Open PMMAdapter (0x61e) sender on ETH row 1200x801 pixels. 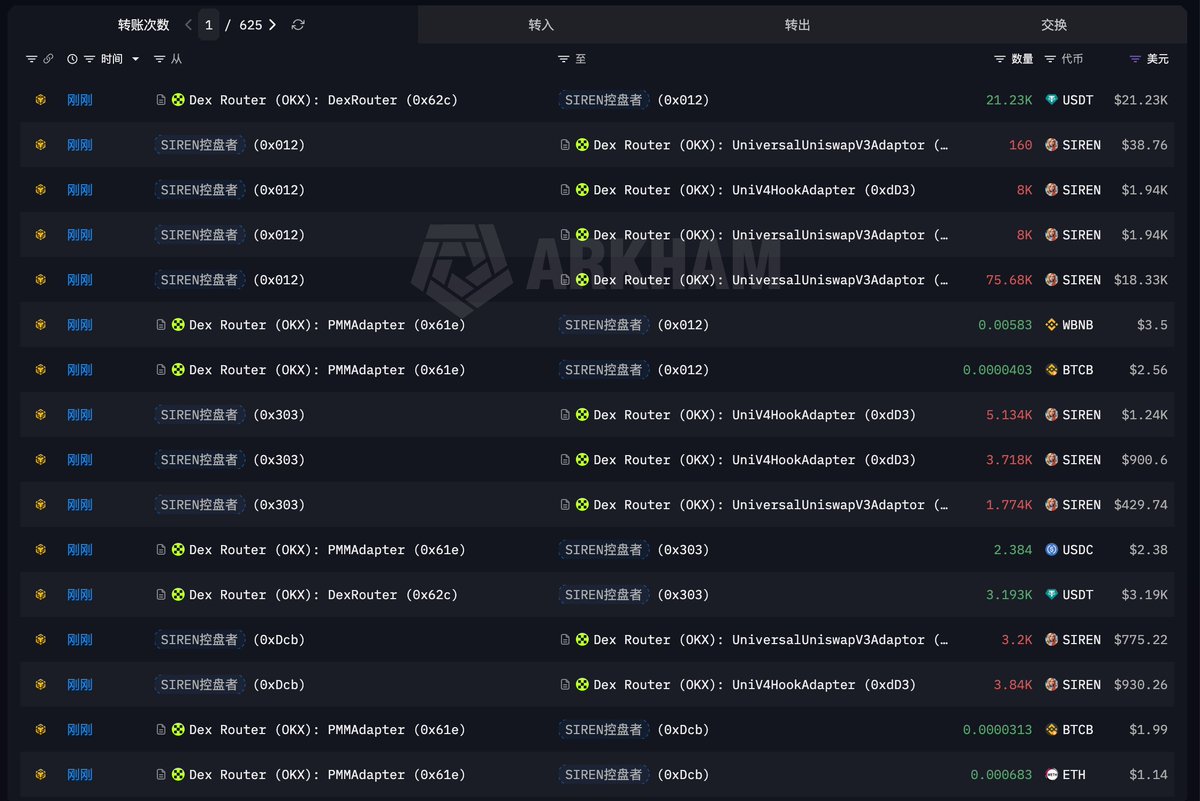(x=327, y=775)
